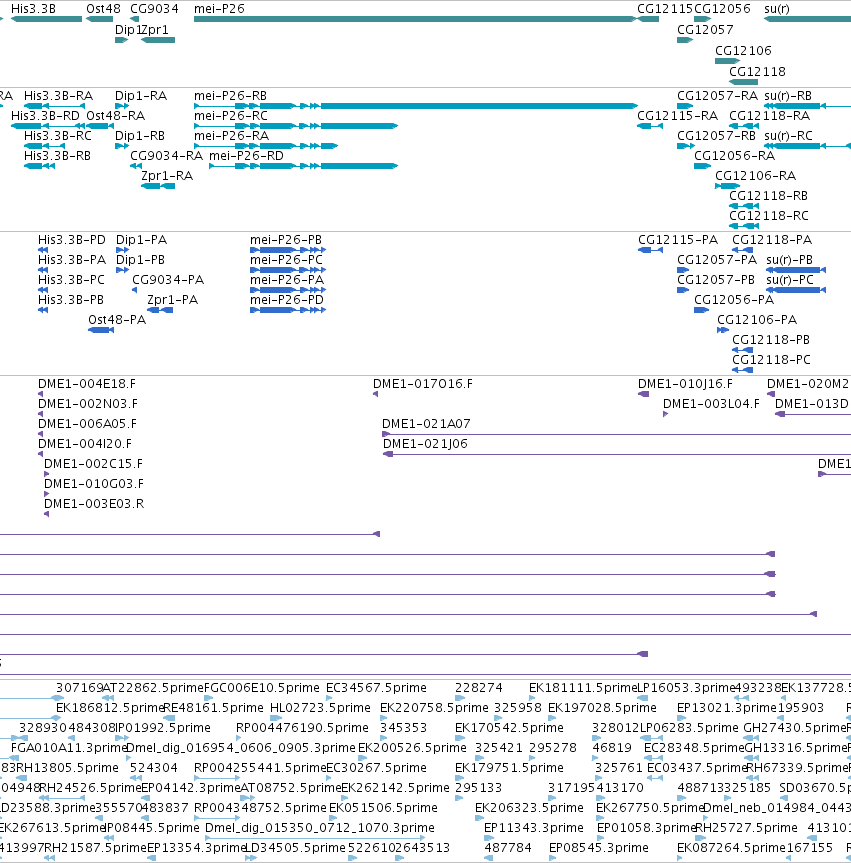Click the CG12115 gene label
This screenshot has width=851, height=863.
click(665, 9)
